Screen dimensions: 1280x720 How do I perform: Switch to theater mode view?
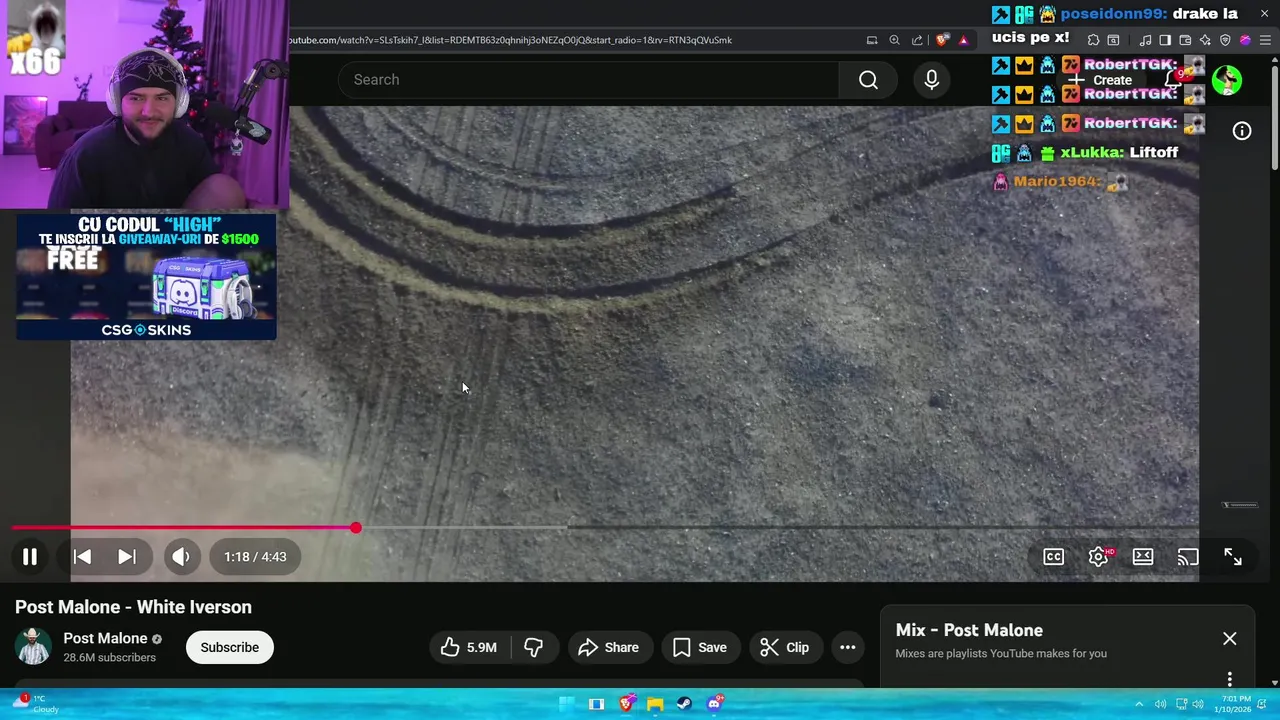coord(1143,557)
